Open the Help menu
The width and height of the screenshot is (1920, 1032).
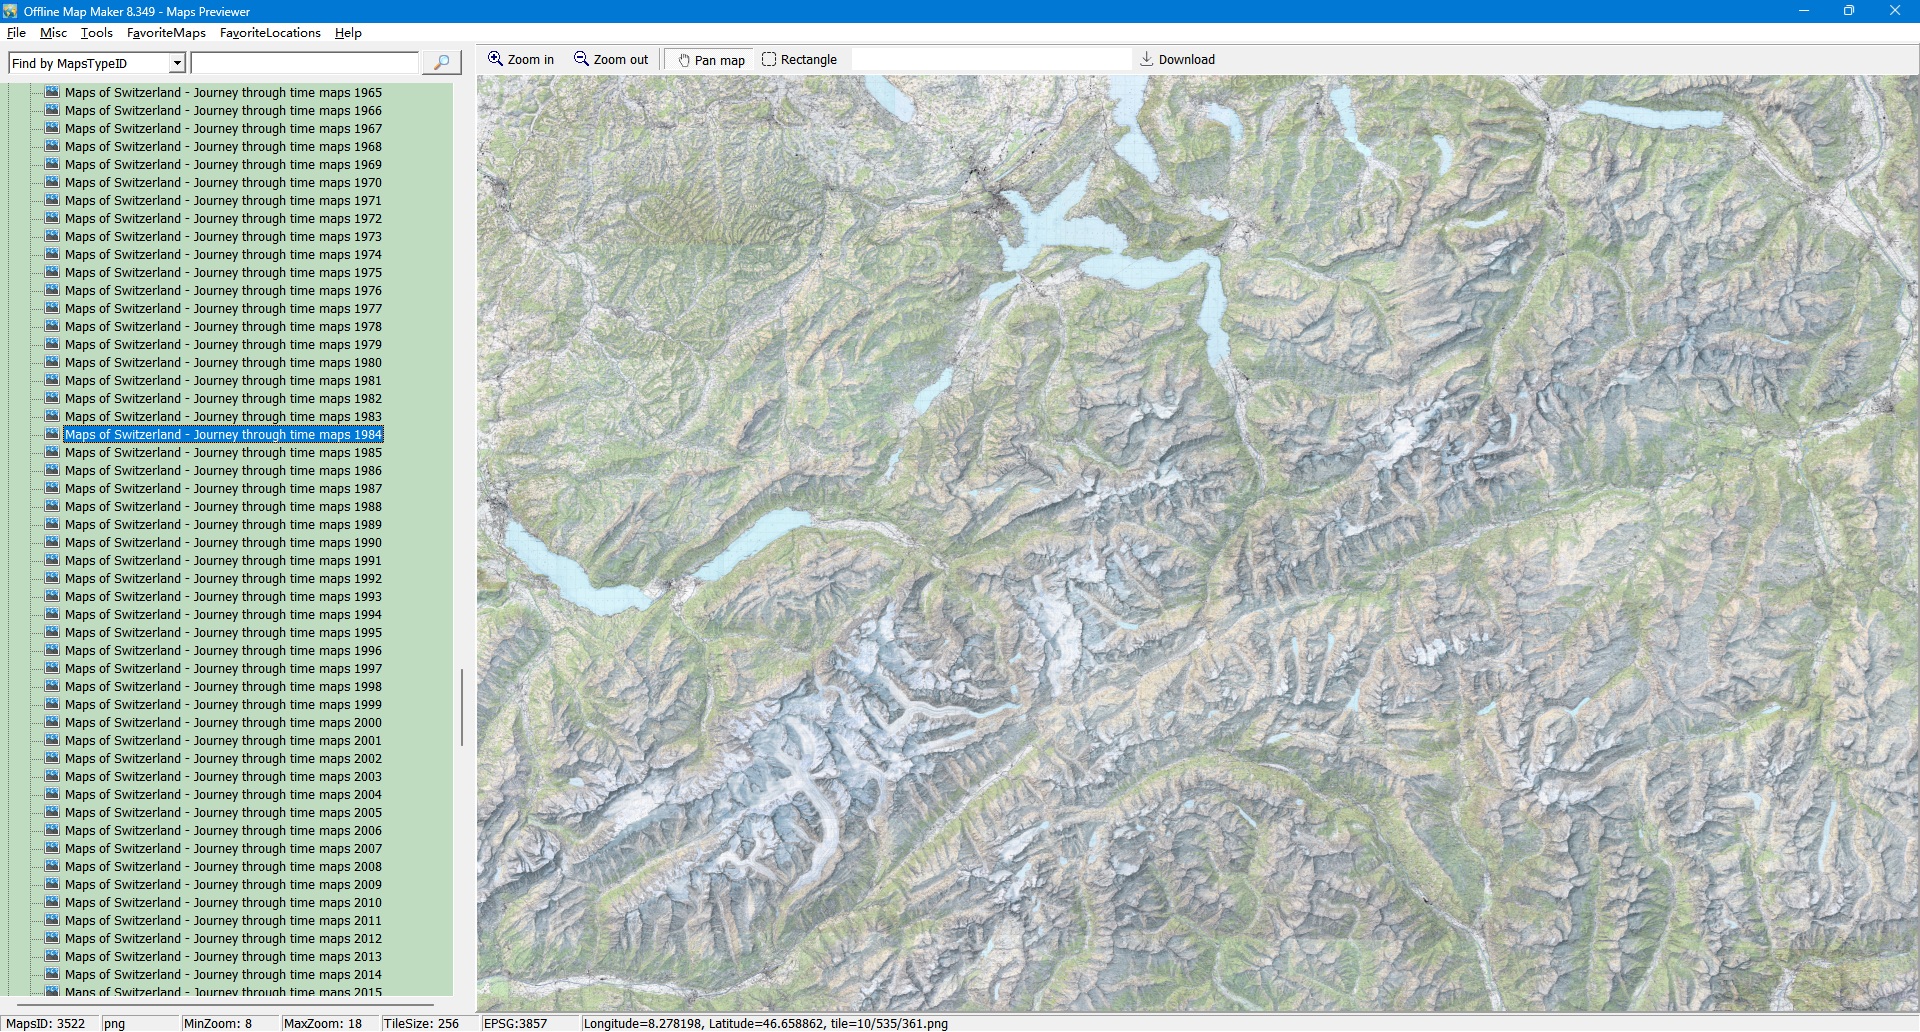[x=348, y=33]
